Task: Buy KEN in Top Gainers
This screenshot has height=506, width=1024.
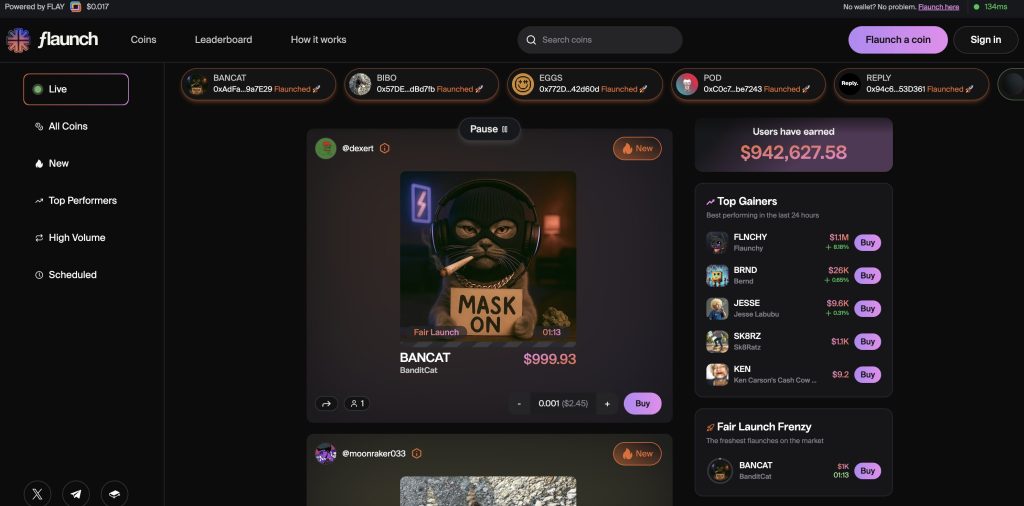Action: (x=867, y=375)
